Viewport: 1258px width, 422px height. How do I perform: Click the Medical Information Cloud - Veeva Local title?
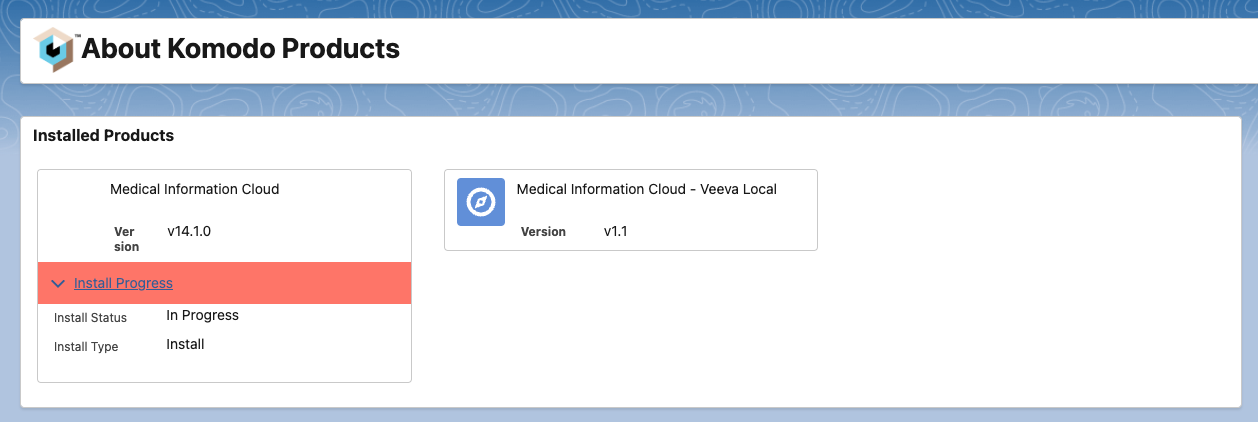tap(646, 189)
